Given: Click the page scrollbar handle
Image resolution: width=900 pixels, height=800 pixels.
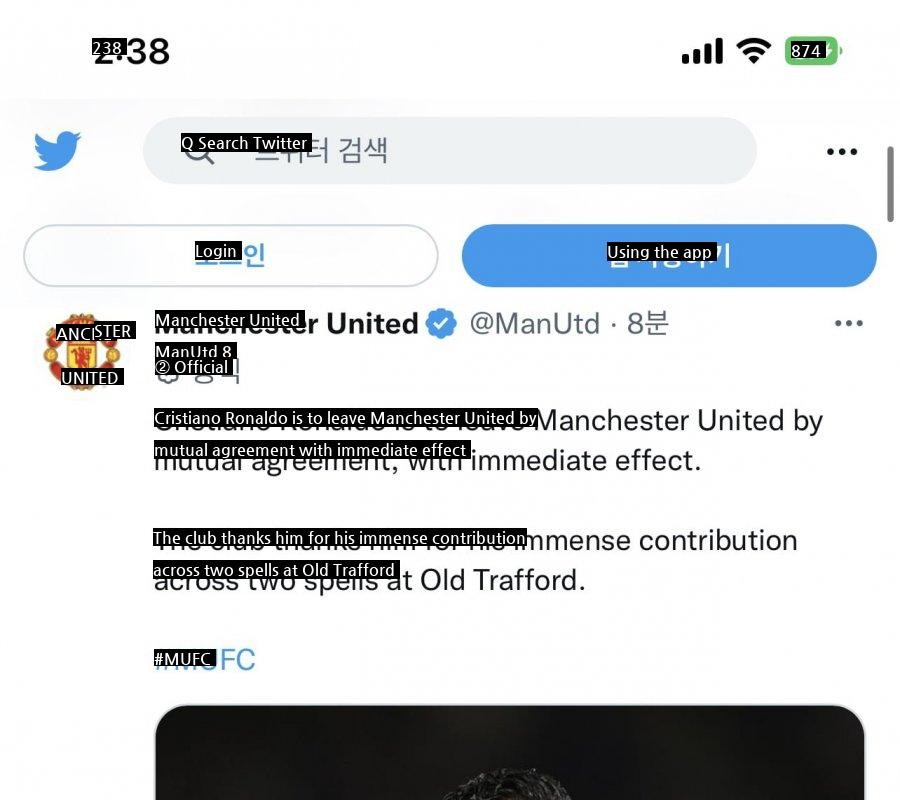Looking at the screenshot, I should pyautogui.click(x=890, y=184).
